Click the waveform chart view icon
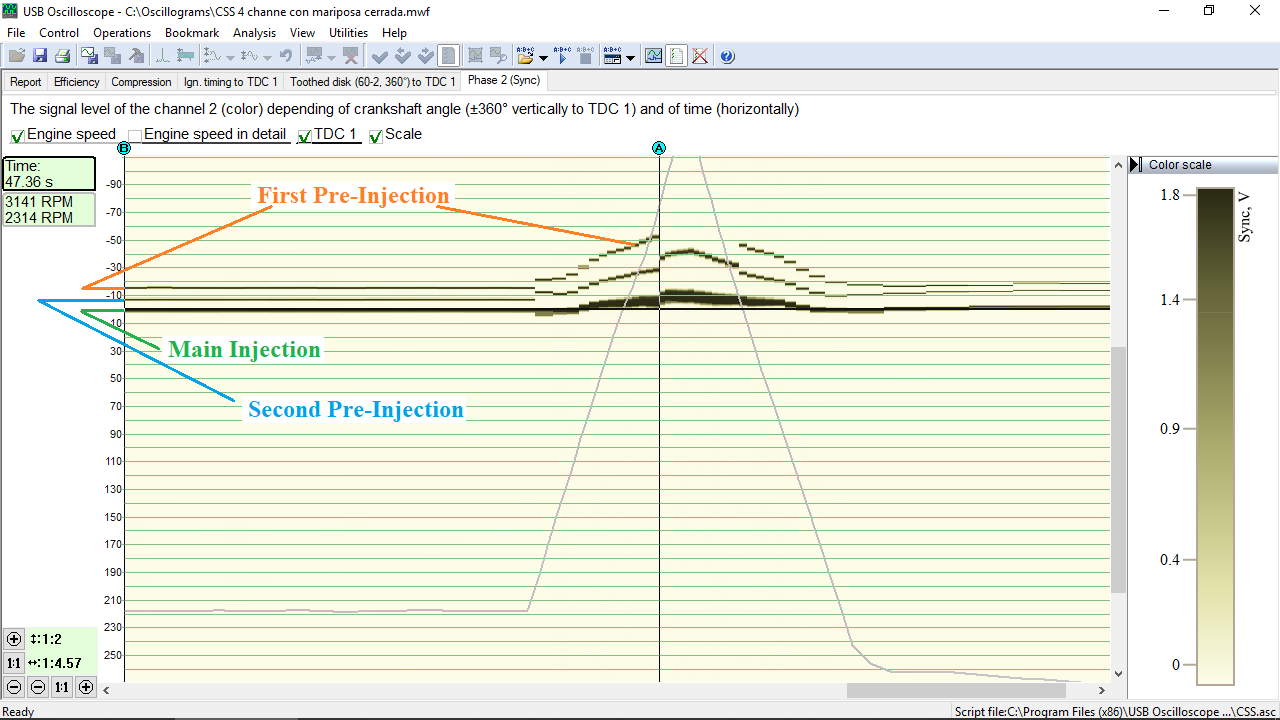The image size is (1280, 720). [653, 56]
